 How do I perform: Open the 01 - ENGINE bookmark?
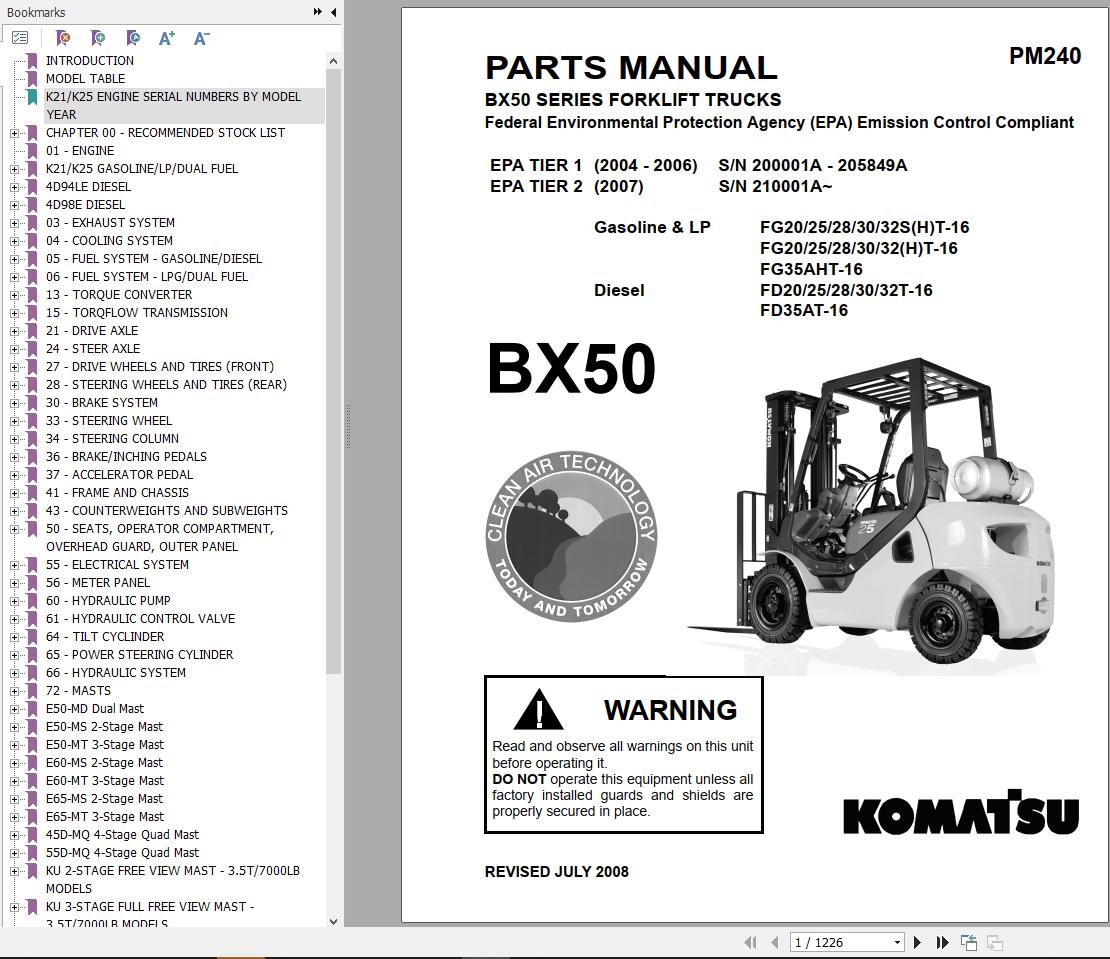(80, 151)
